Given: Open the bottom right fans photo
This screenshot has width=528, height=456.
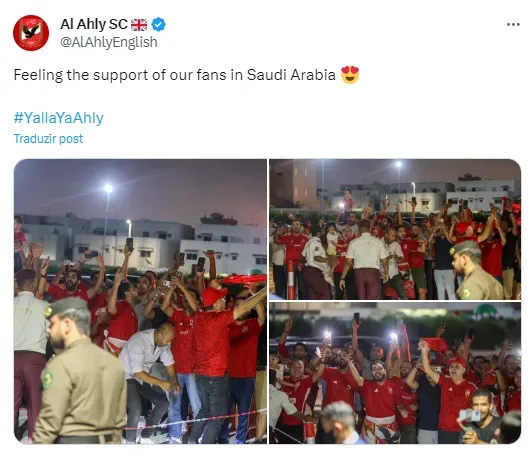Looking at the screenshot, I should pyautogui.click(x=395, y=373).
